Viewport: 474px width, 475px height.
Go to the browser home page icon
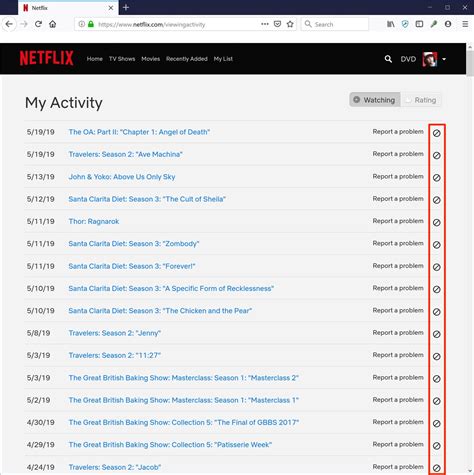tap(53, 24)
